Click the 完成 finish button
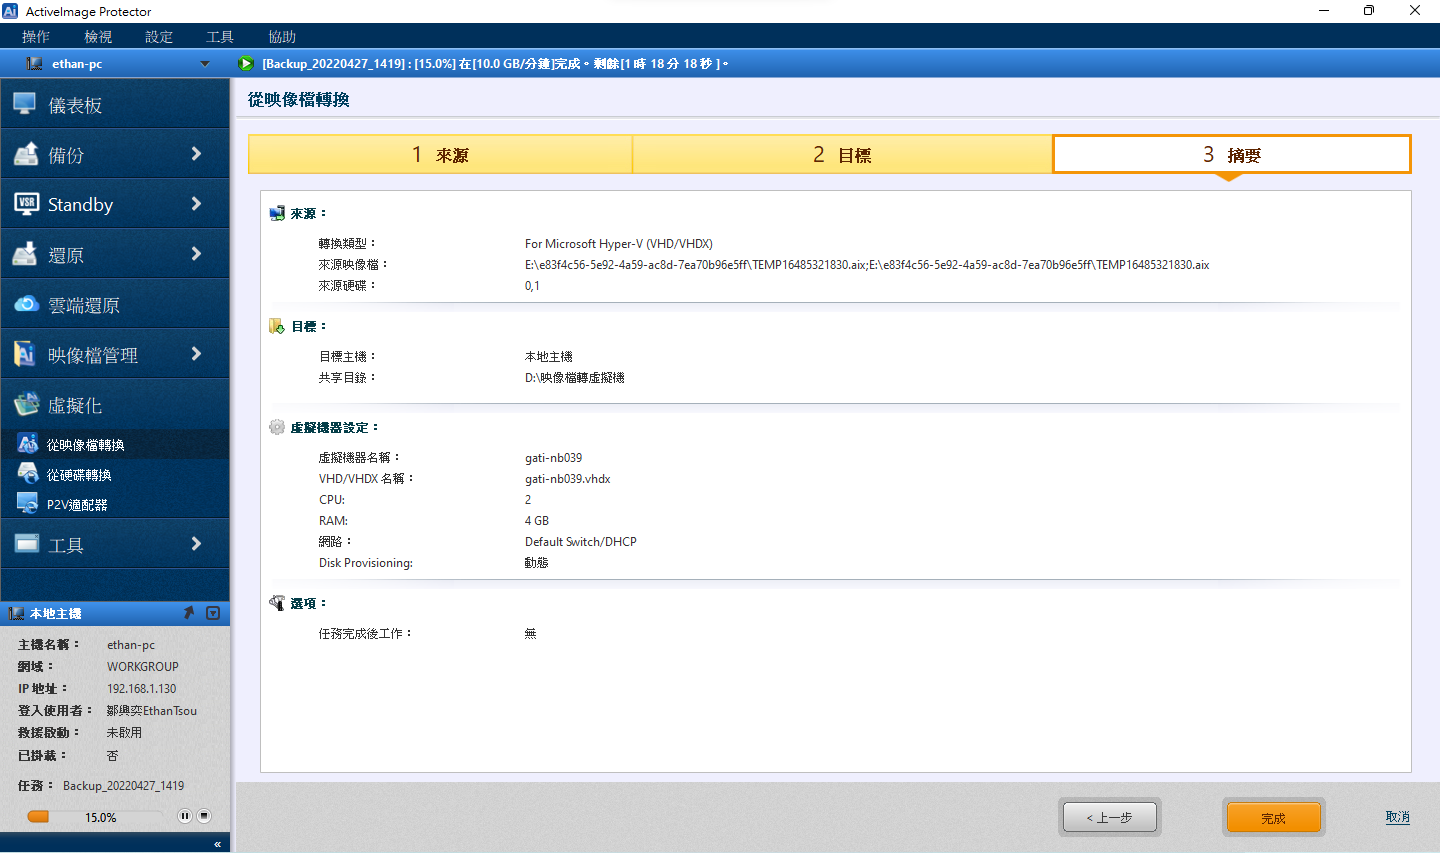Screen dimensions: 1440x853 tap(1273, 818)
